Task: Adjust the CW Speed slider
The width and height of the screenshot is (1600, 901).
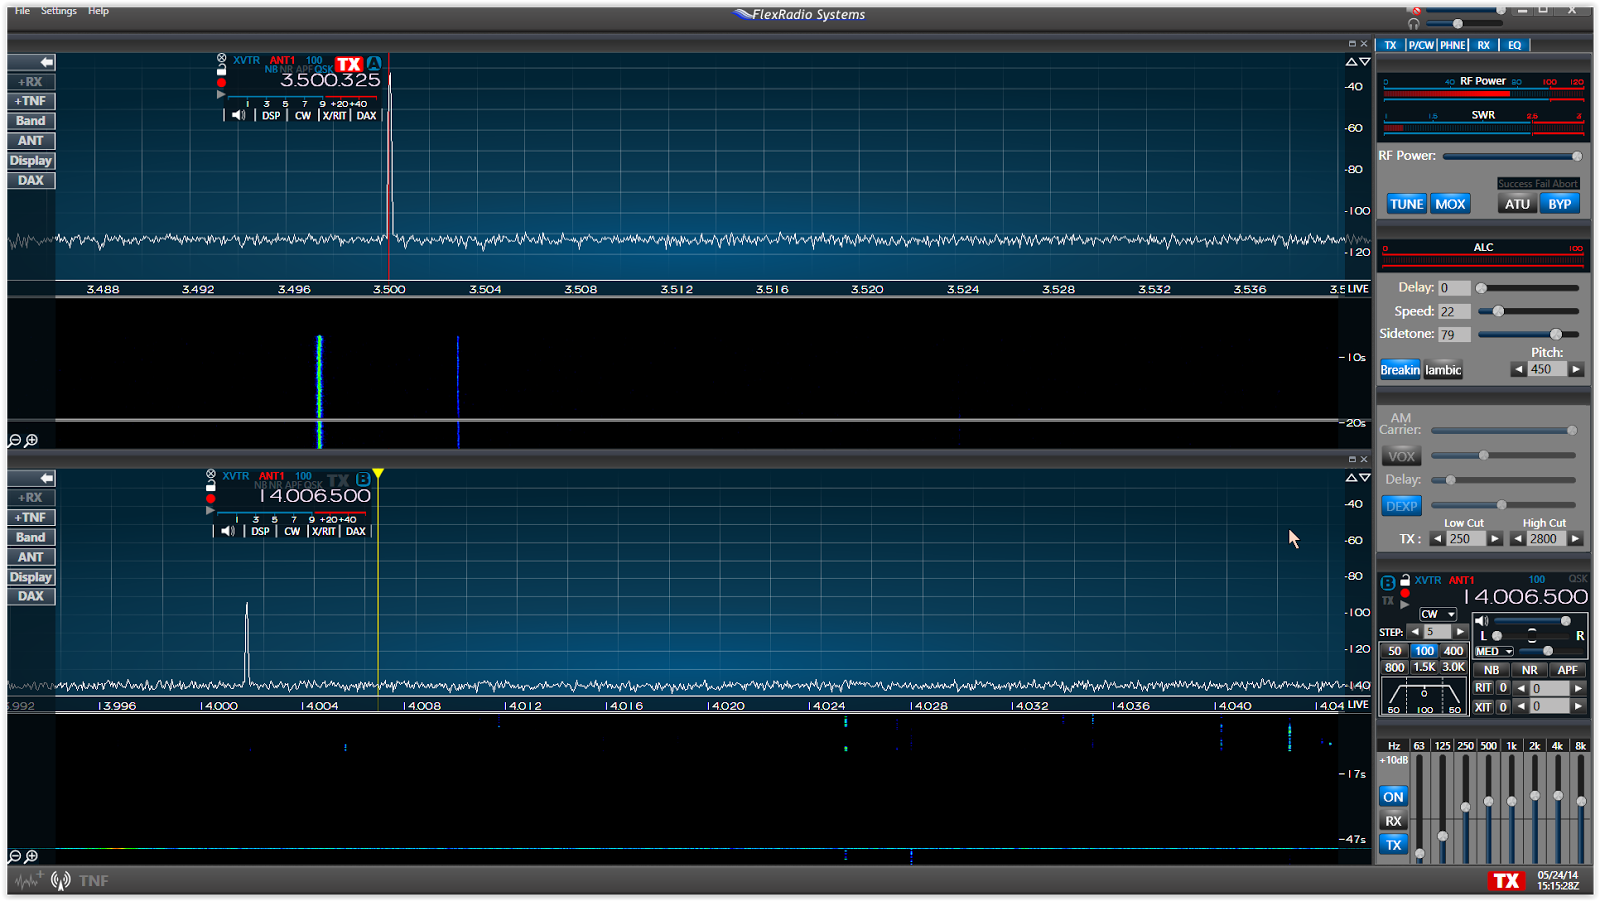Action: [x=1529, y=311]
